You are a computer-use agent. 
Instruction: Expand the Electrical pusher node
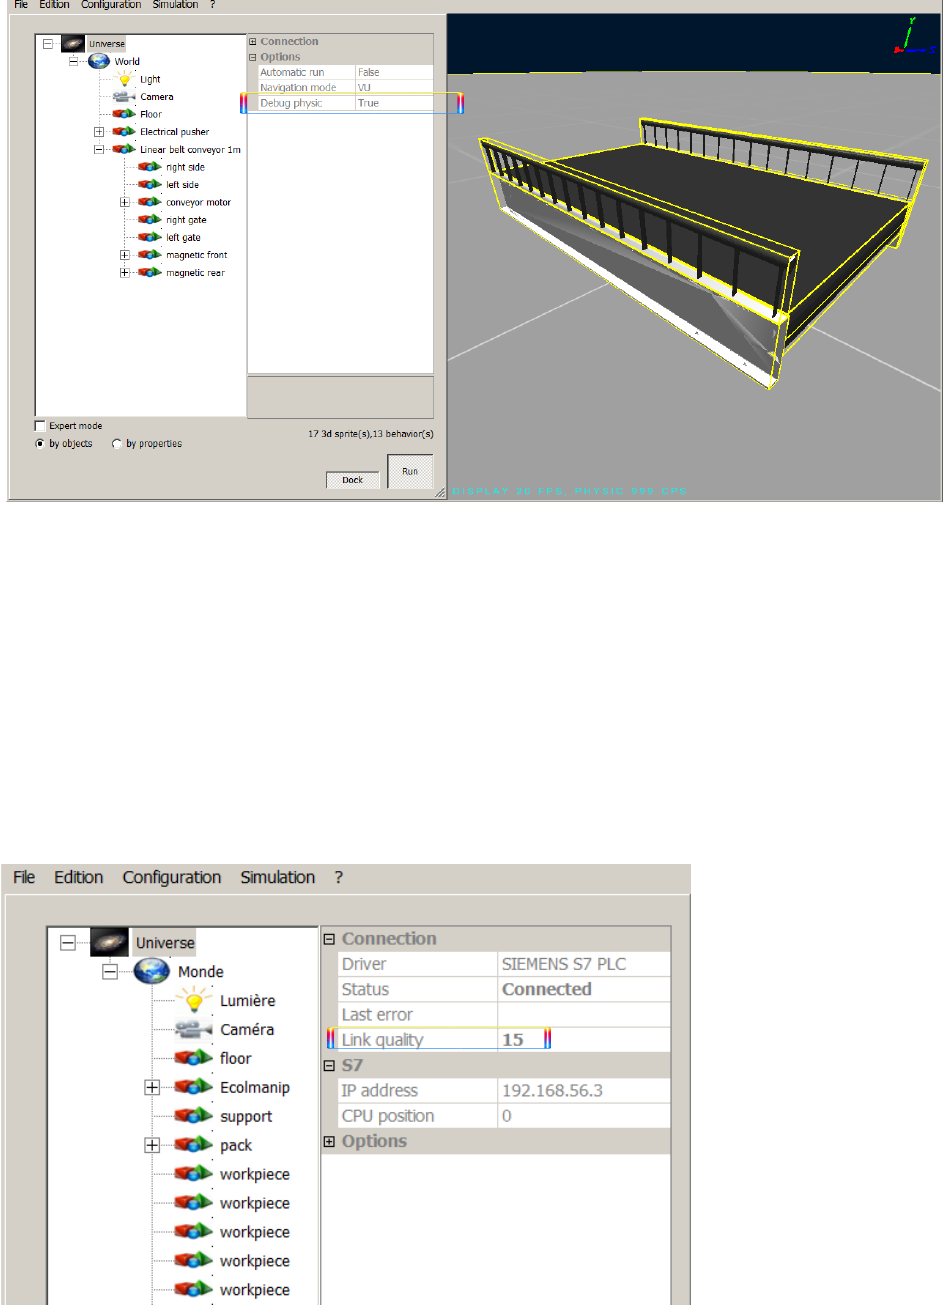(x=99, y=132)
